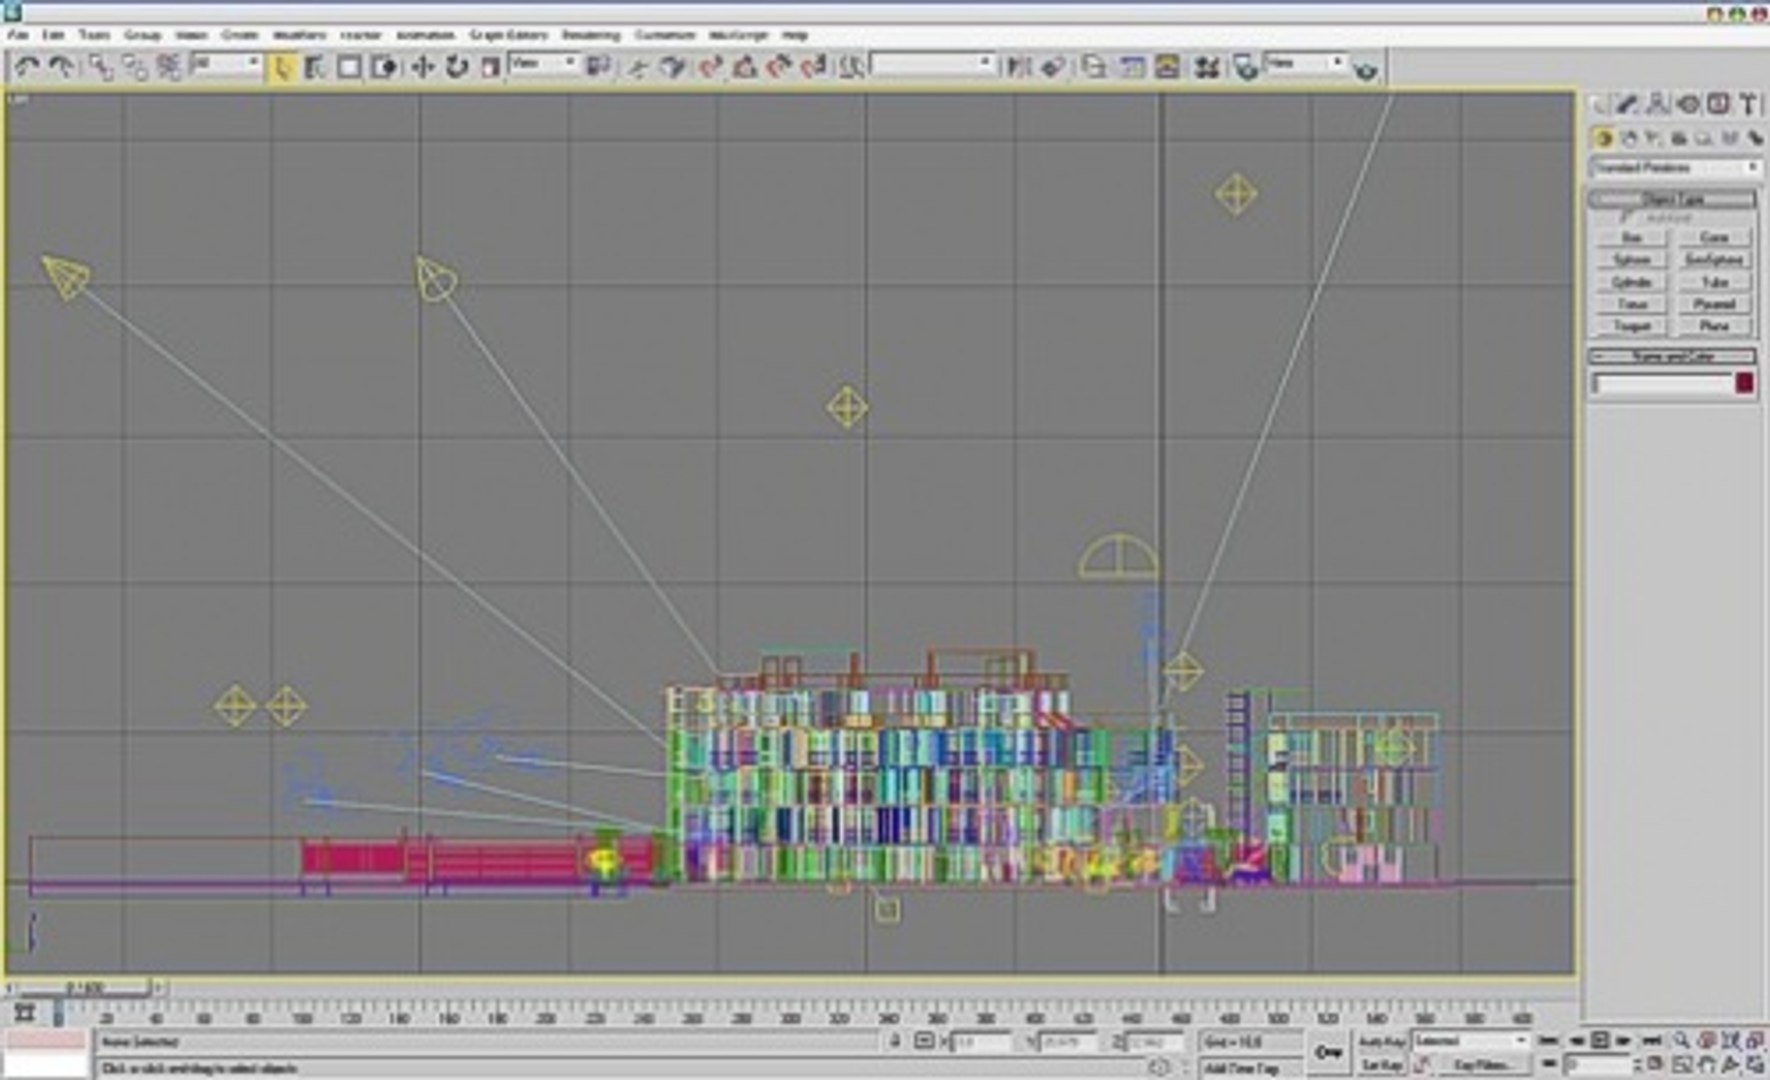1770x1080 pixels.
Task: Toggle 3D Snaps on the toolbar
Action: coord(711,67)
